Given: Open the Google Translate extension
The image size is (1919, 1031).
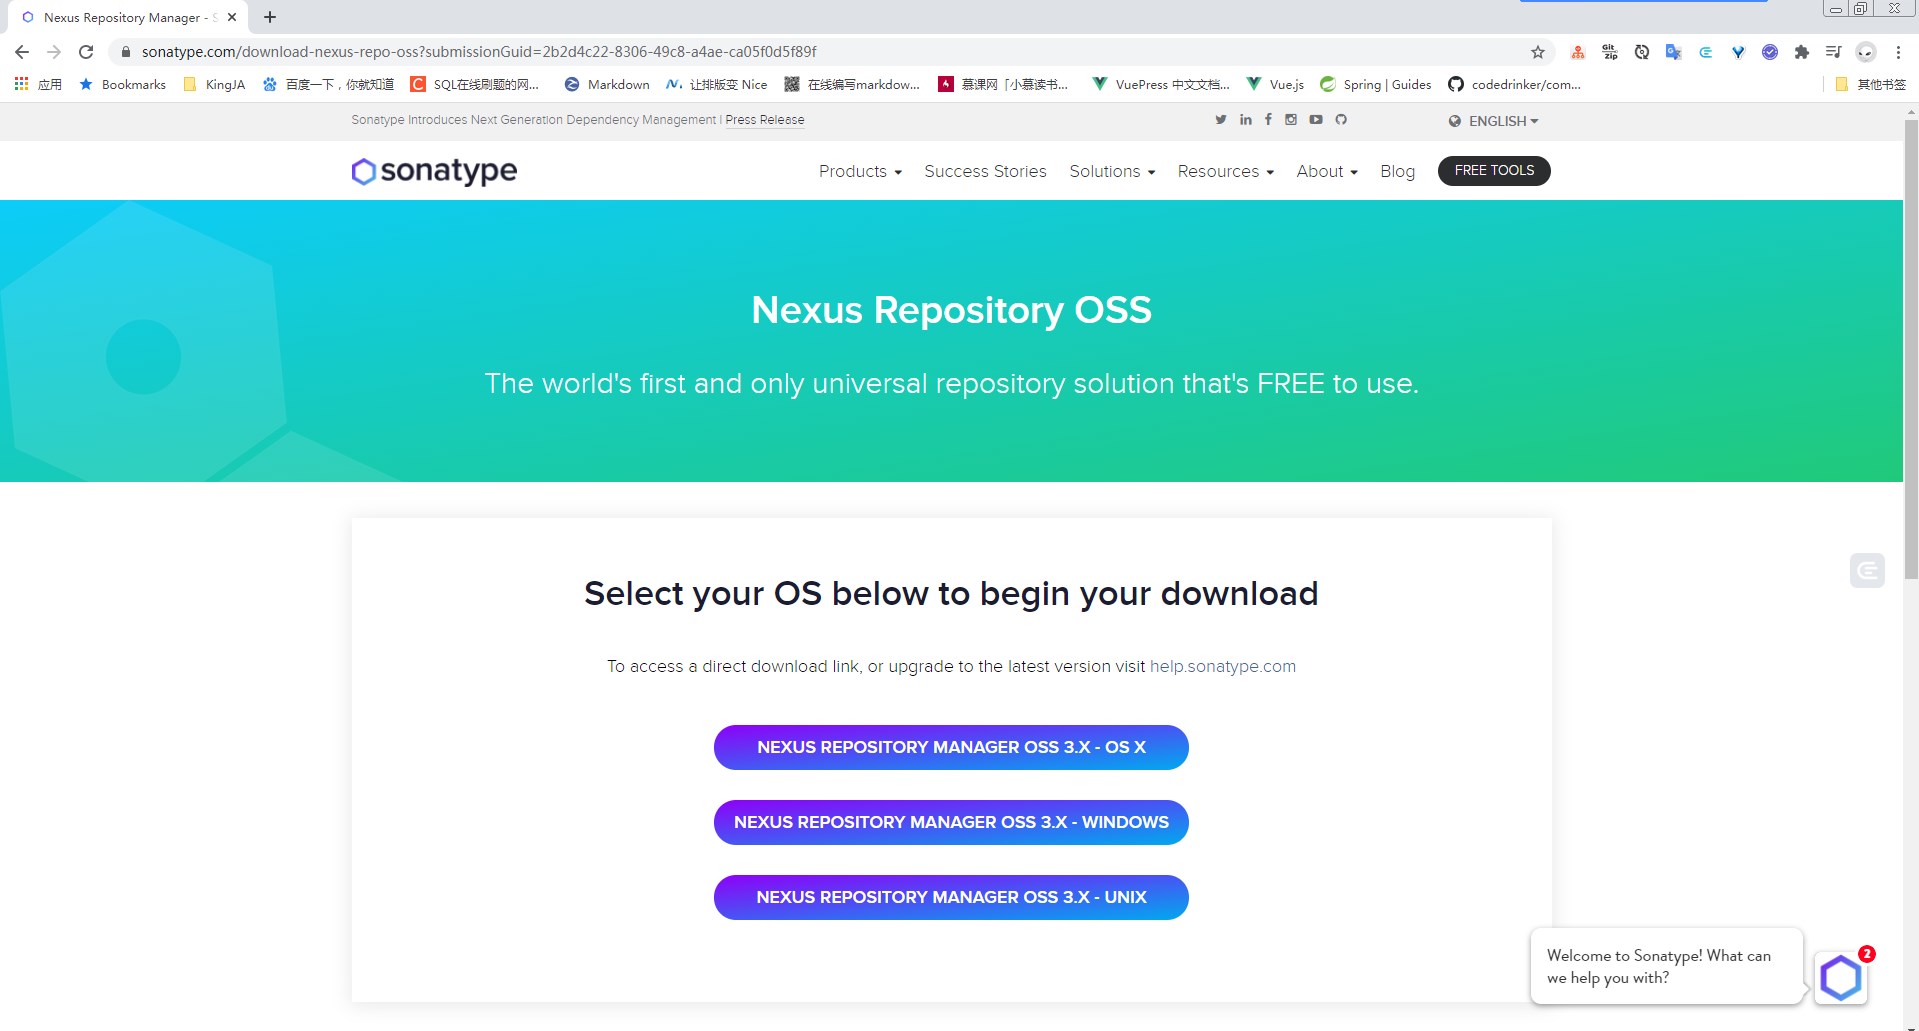Looking at the screenshot, I should tap(1674, 52).
